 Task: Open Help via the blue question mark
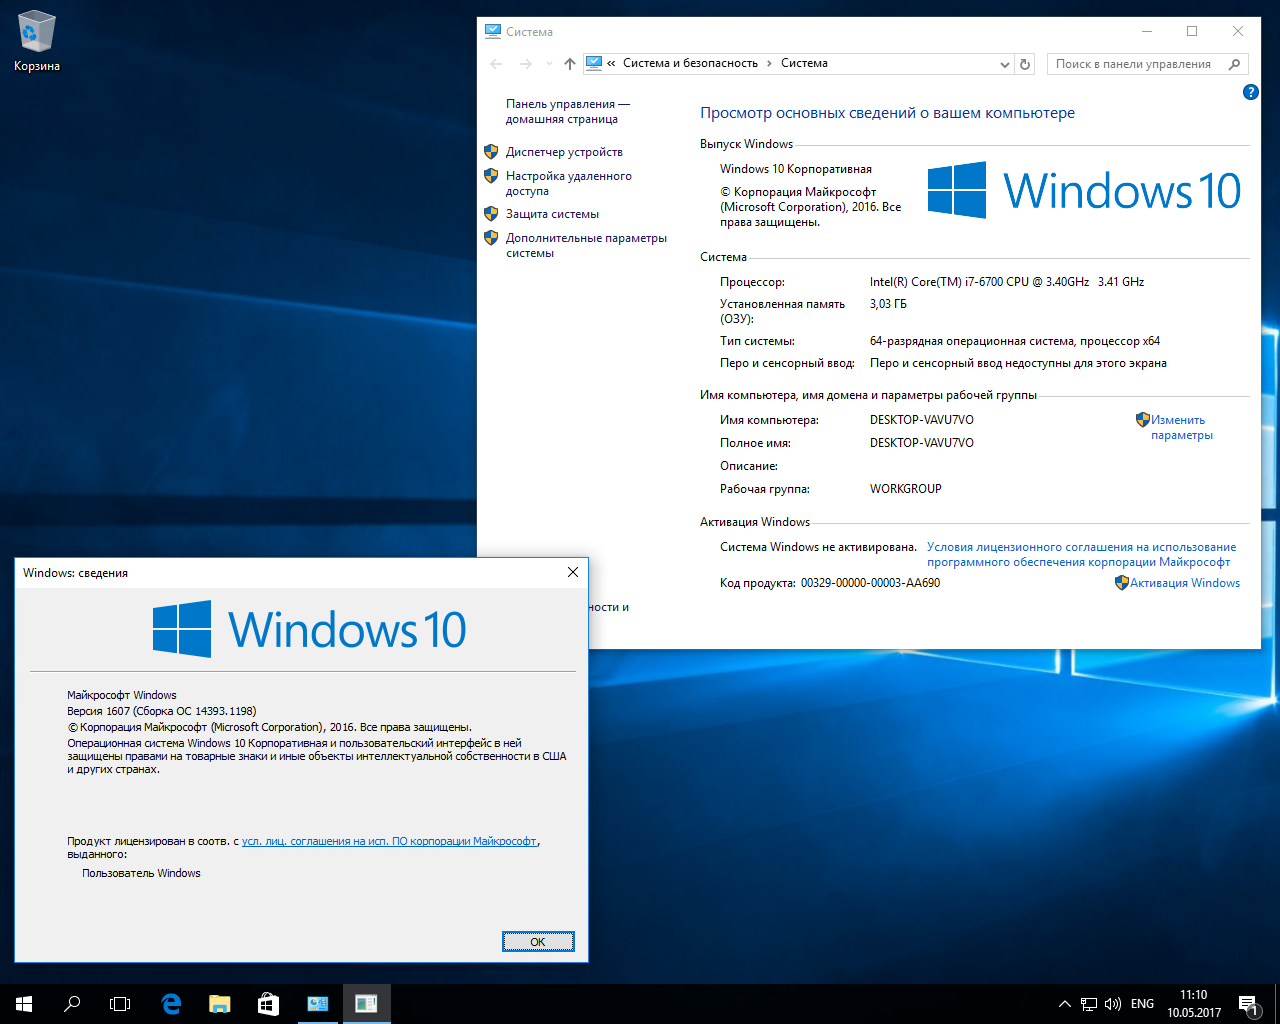(1250, 92)
